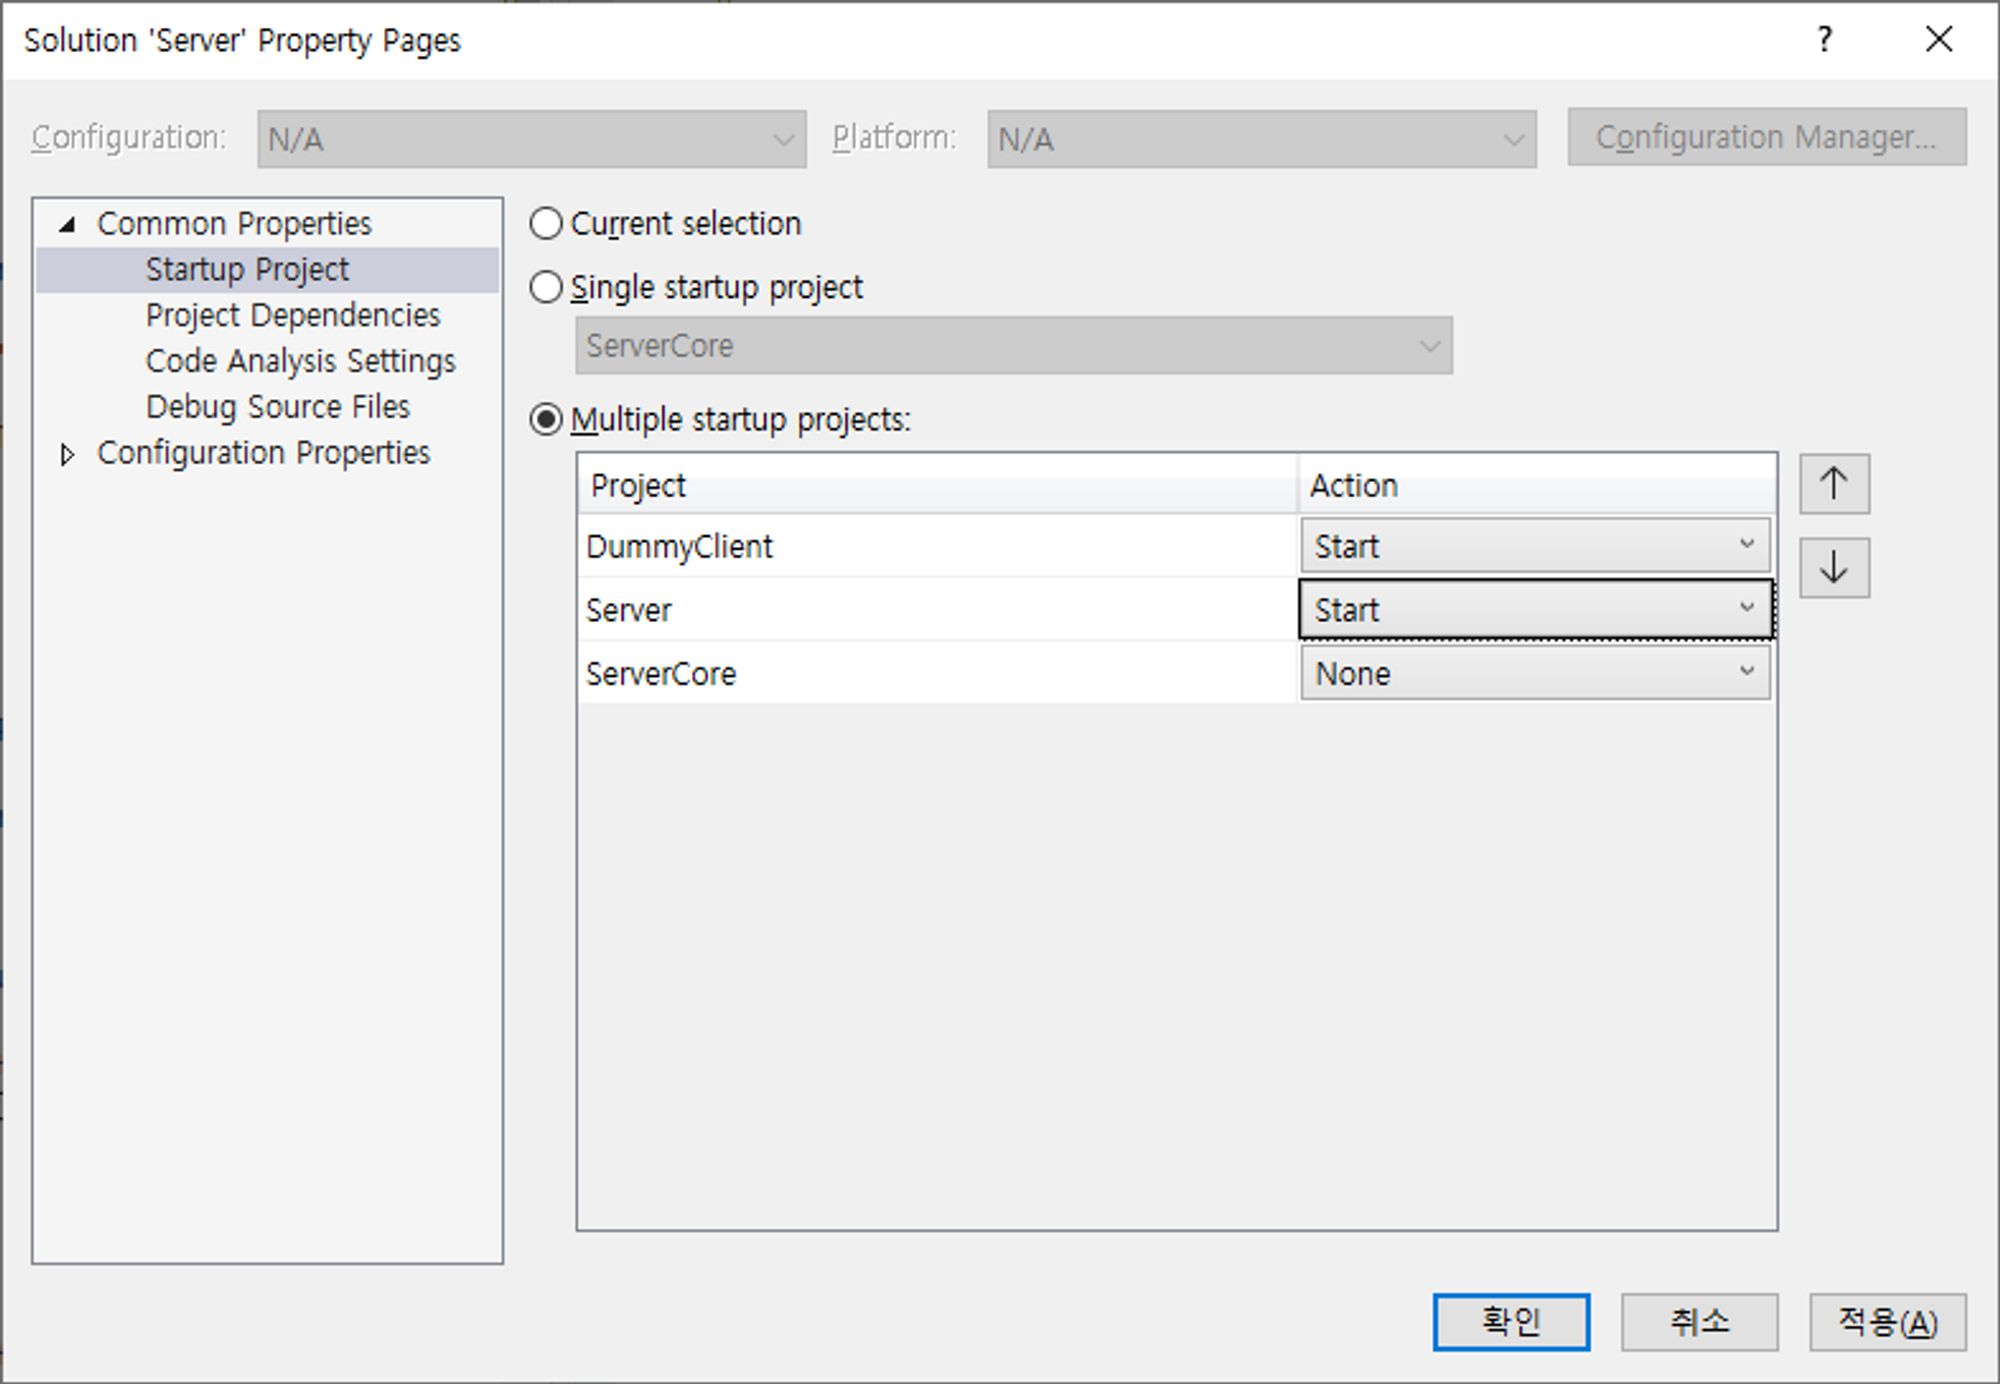Click the help question mark icon
2000x1384 pixels.
click(1824, 40)
